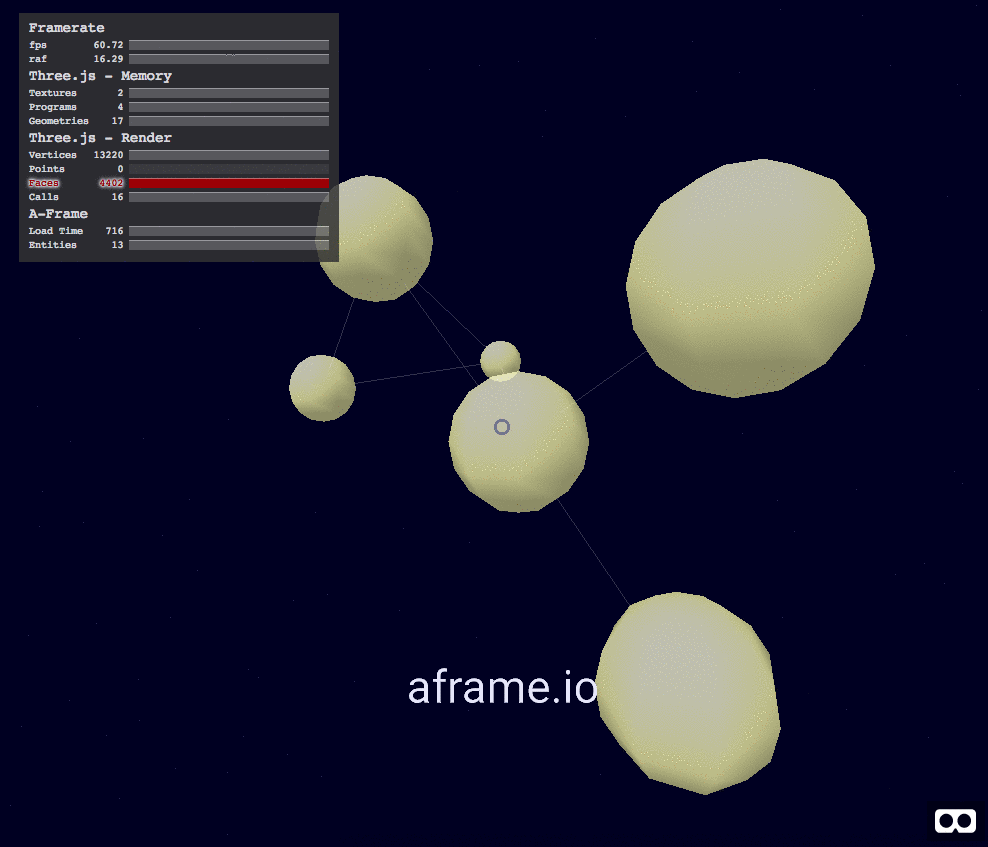Click the Textures stat label
Screen dimensions: 988x847
click(x=52, y=93)
